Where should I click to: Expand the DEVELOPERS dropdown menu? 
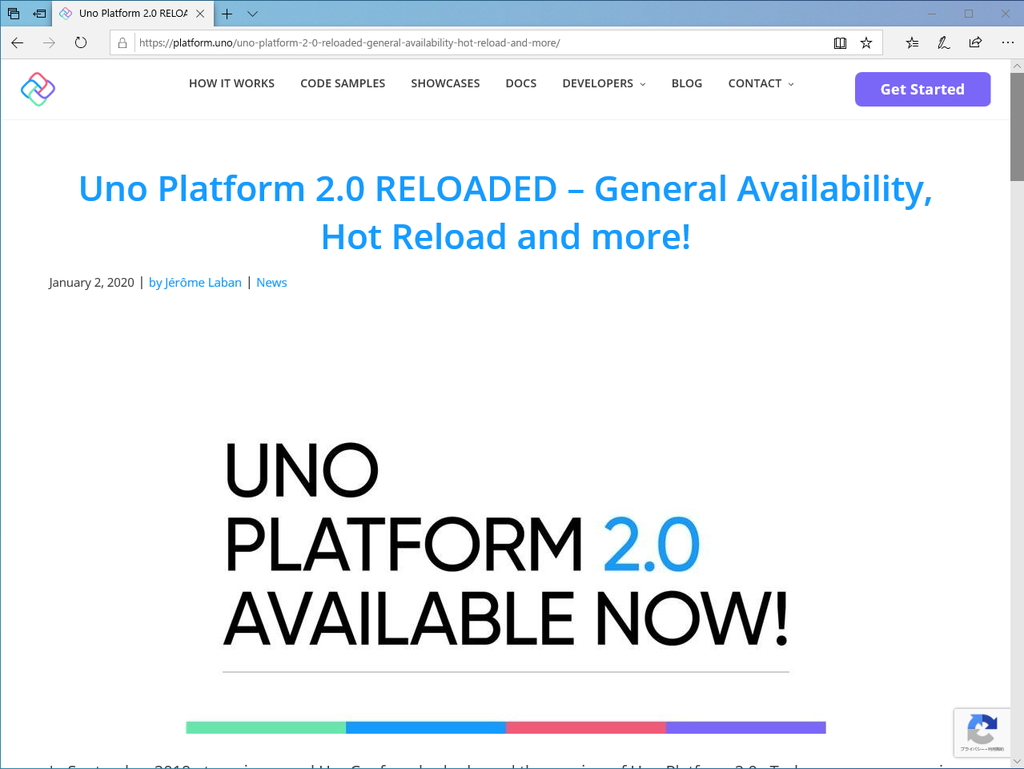tap(598, 84)
